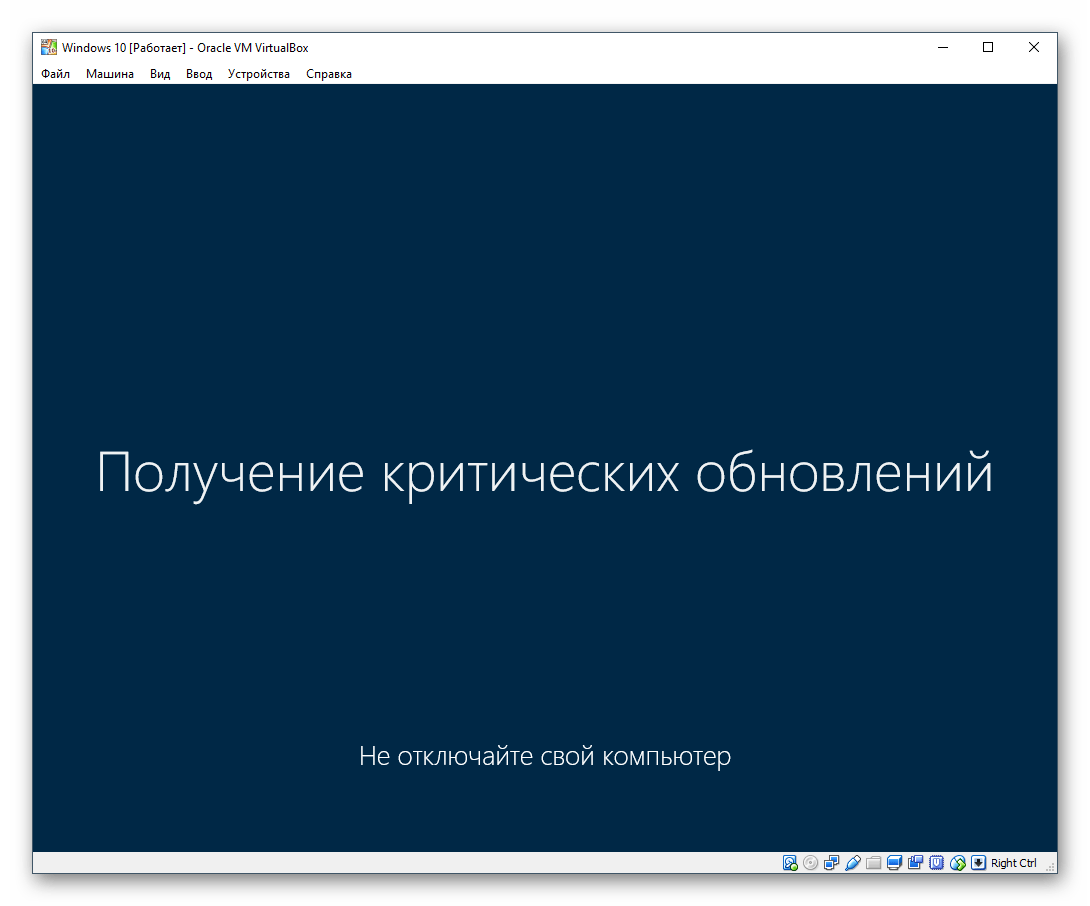Open the shared folders status icon

tap(874, 863)
